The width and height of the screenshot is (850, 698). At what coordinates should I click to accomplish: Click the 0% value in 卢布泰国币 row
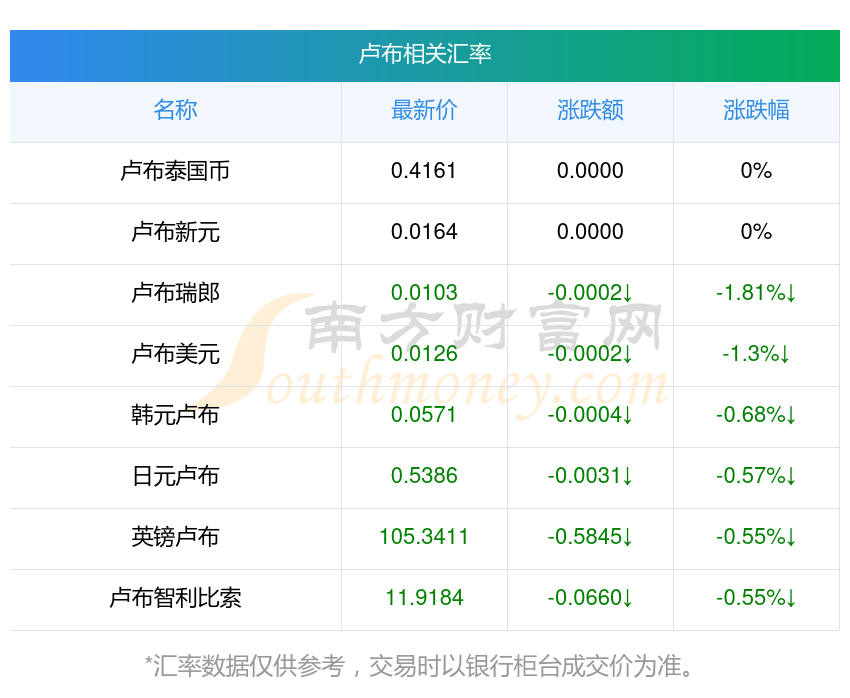point(756,171)
